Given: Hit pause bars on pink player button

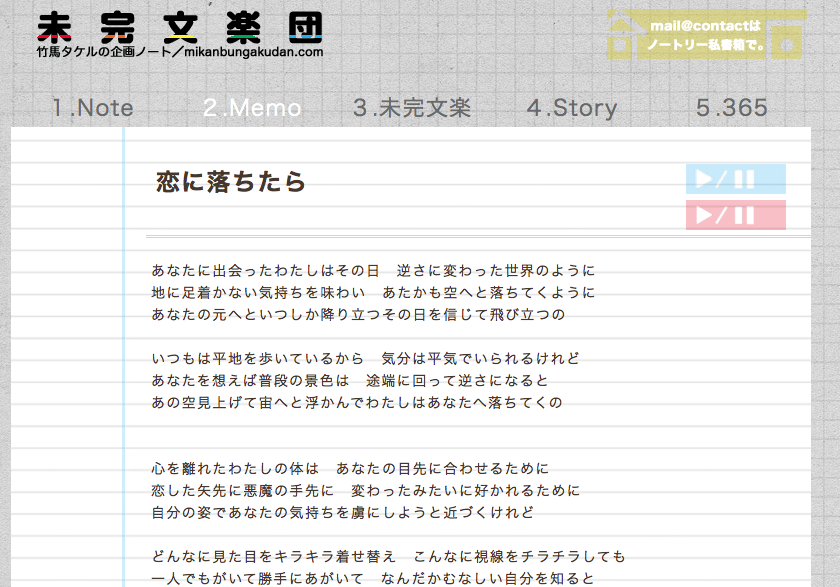Looking at the screenshot, I should [744, 215].
